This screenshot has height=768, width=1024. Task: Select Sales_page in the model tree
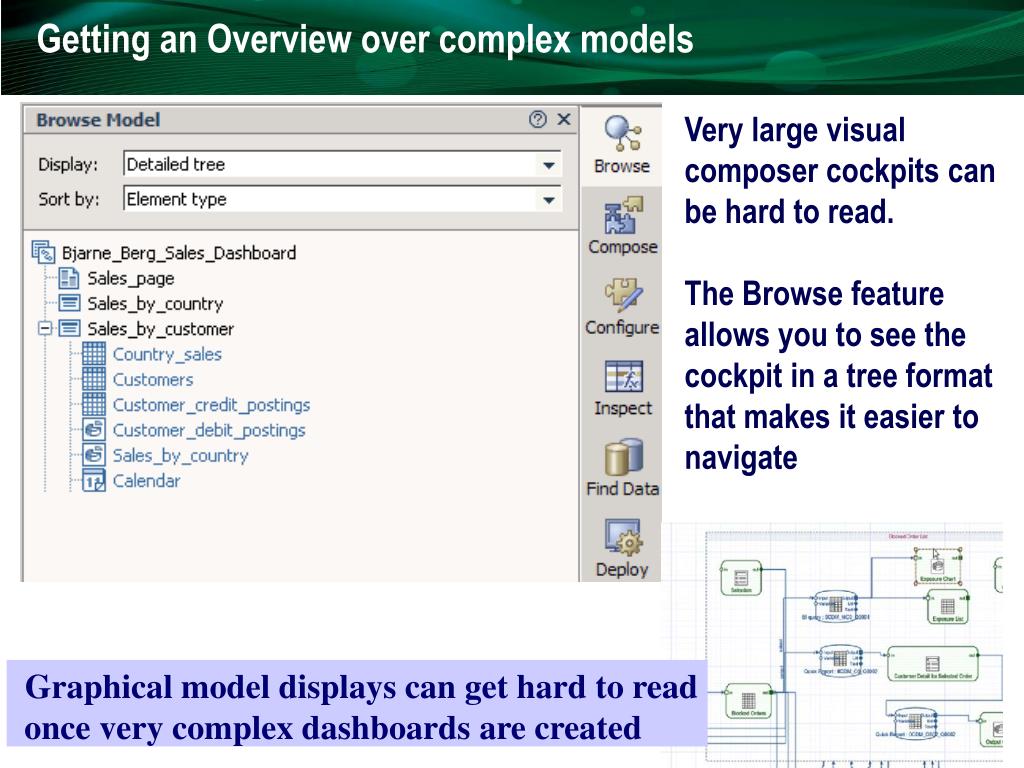[x=130, y=278]
